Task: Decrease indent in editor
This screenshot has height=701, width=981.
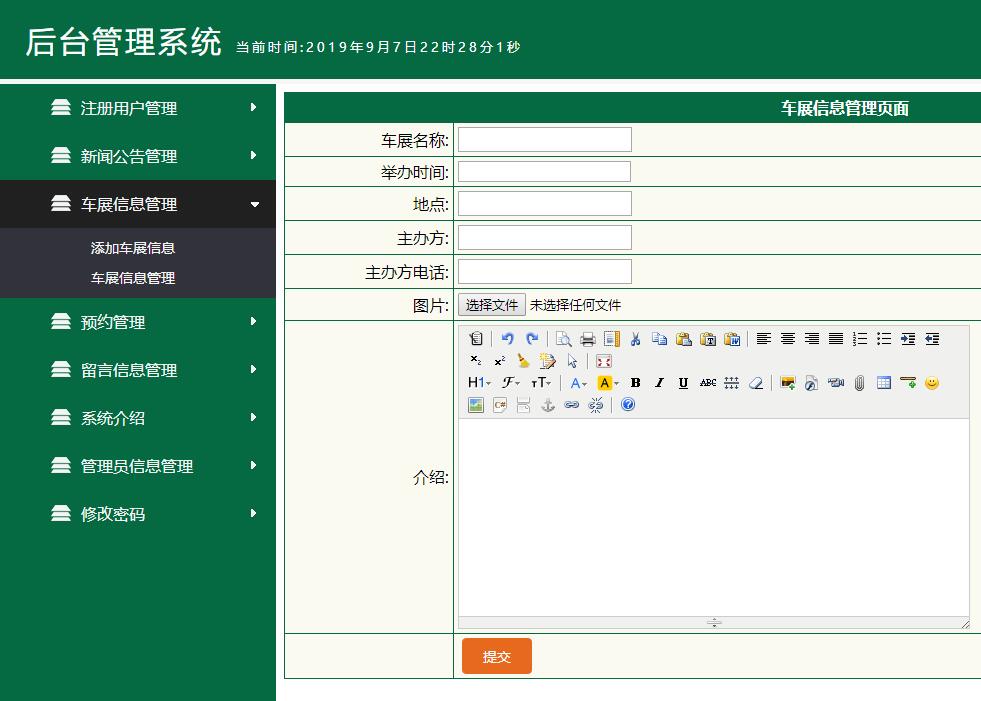Action: (932, 339)
